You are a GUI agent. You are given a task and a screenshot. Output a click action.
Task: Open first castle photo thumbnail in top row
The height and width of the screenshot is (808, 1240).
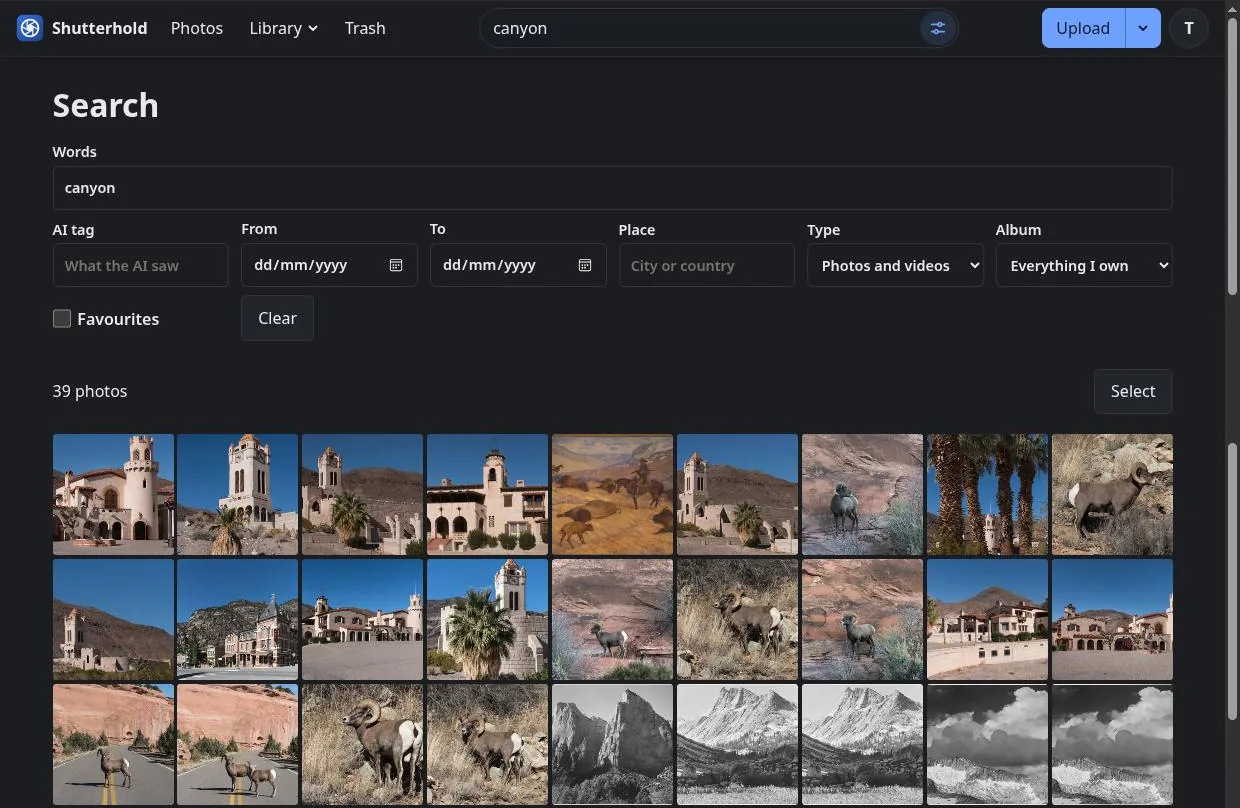coord(113,494)
